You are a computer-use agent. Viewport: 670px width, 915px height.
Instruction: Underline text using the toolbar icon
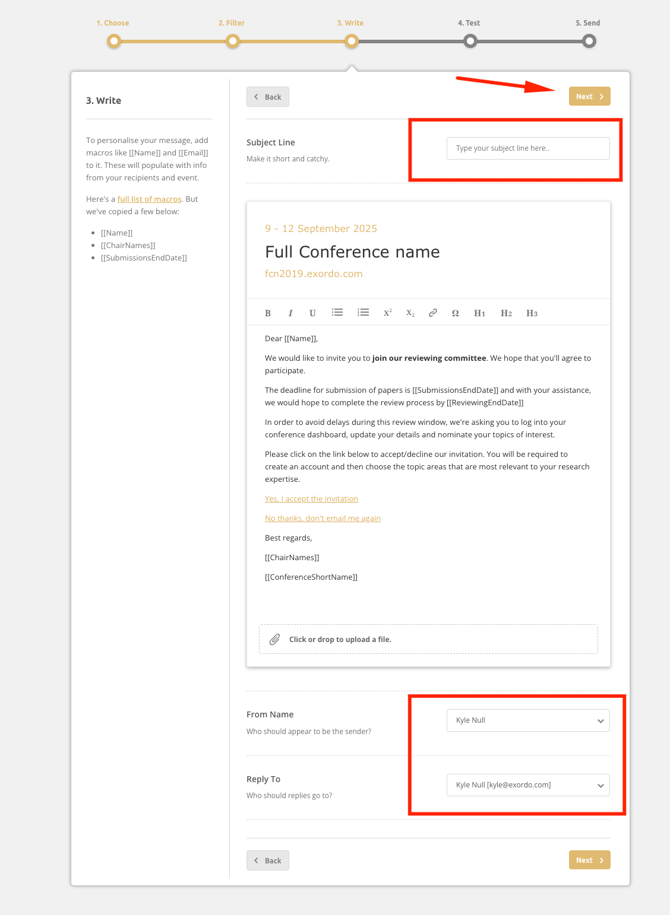point(312,313)
